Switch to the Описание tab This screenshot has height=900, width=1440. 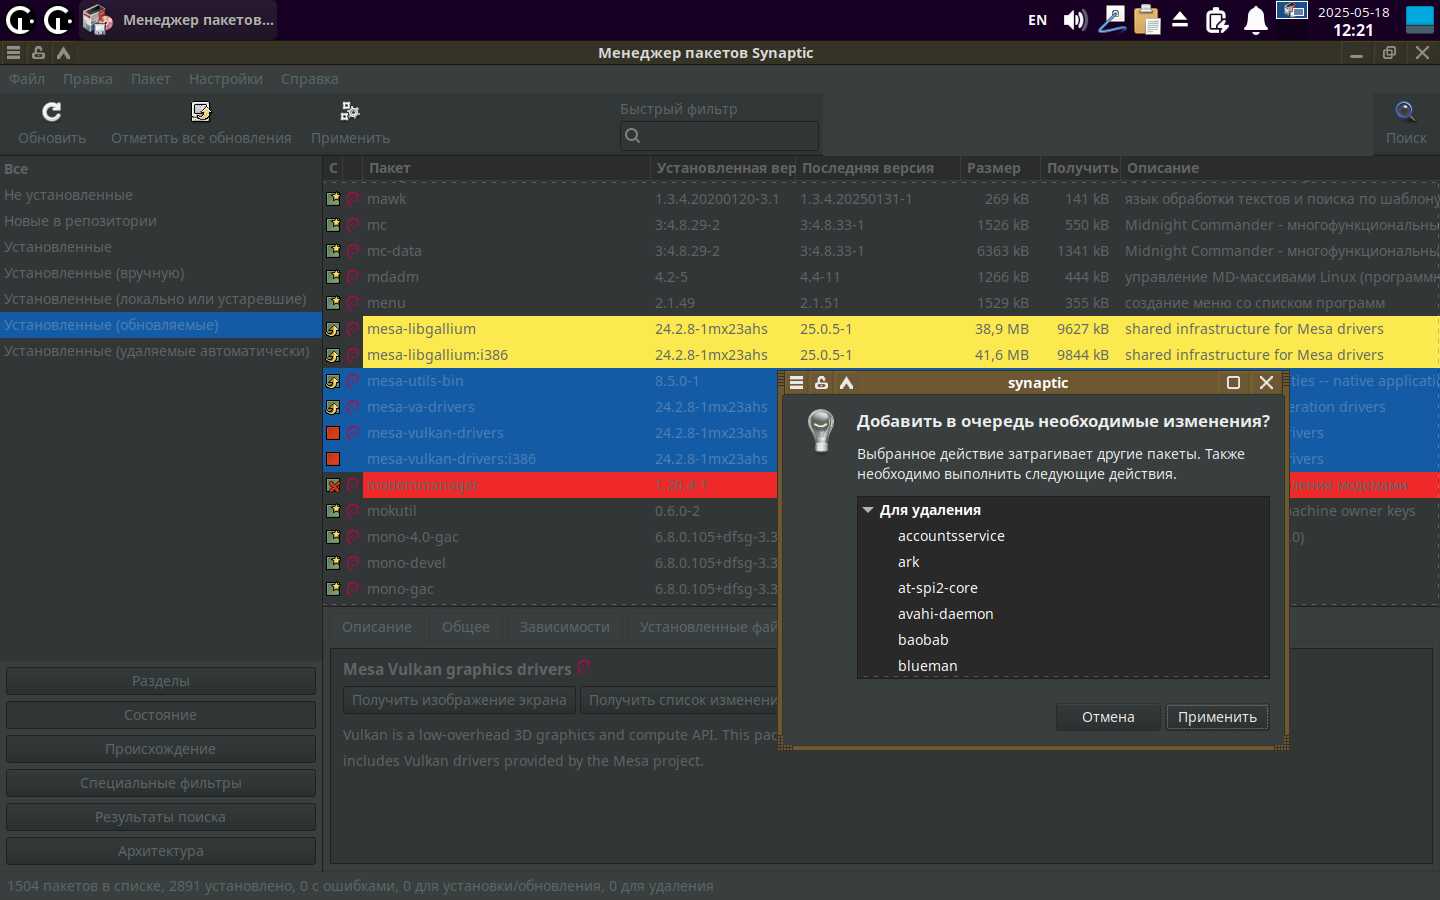(377, 627)
